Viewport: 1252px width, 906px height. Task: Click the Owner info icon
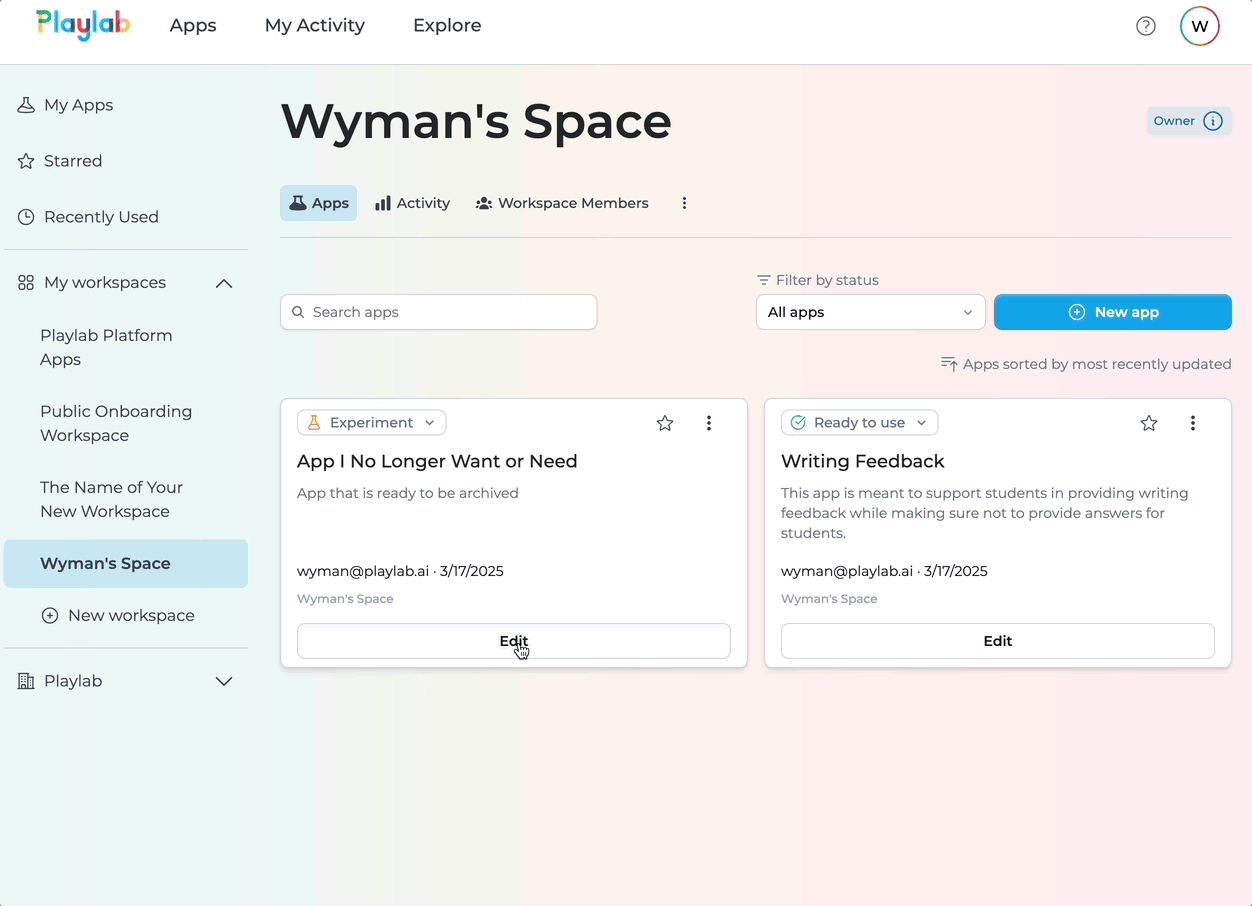[x=1213, y=121]
